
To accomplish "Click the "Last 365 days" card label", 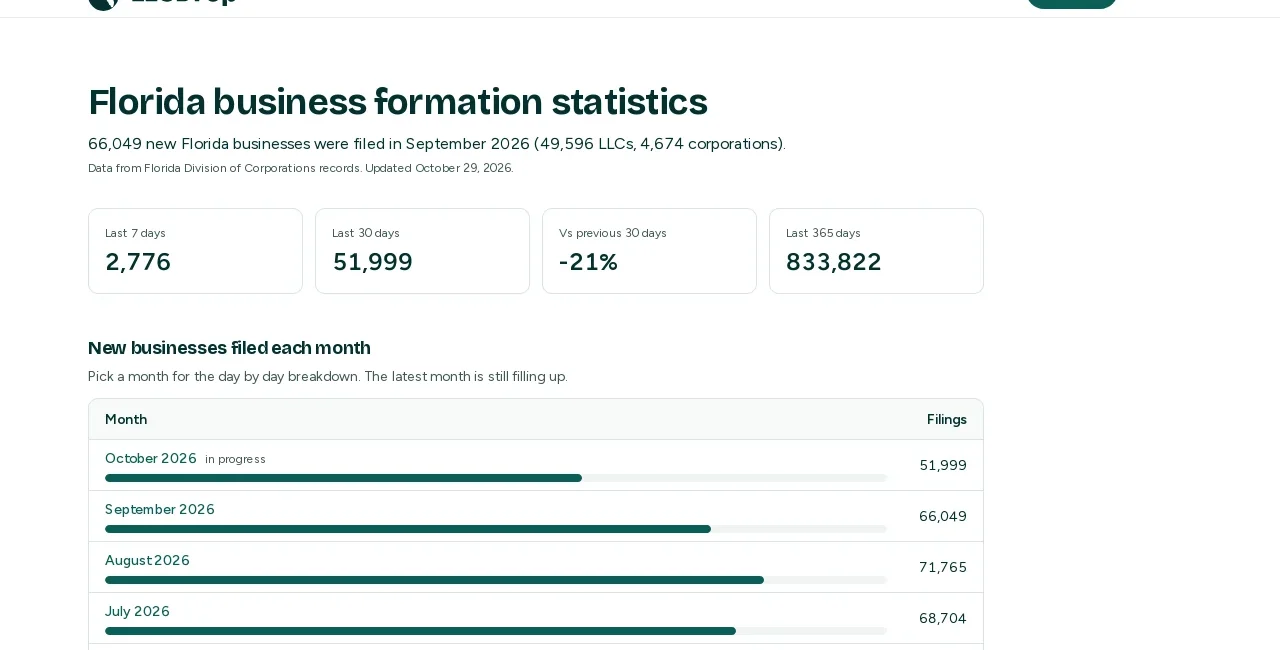I will (x=823, y=233).
